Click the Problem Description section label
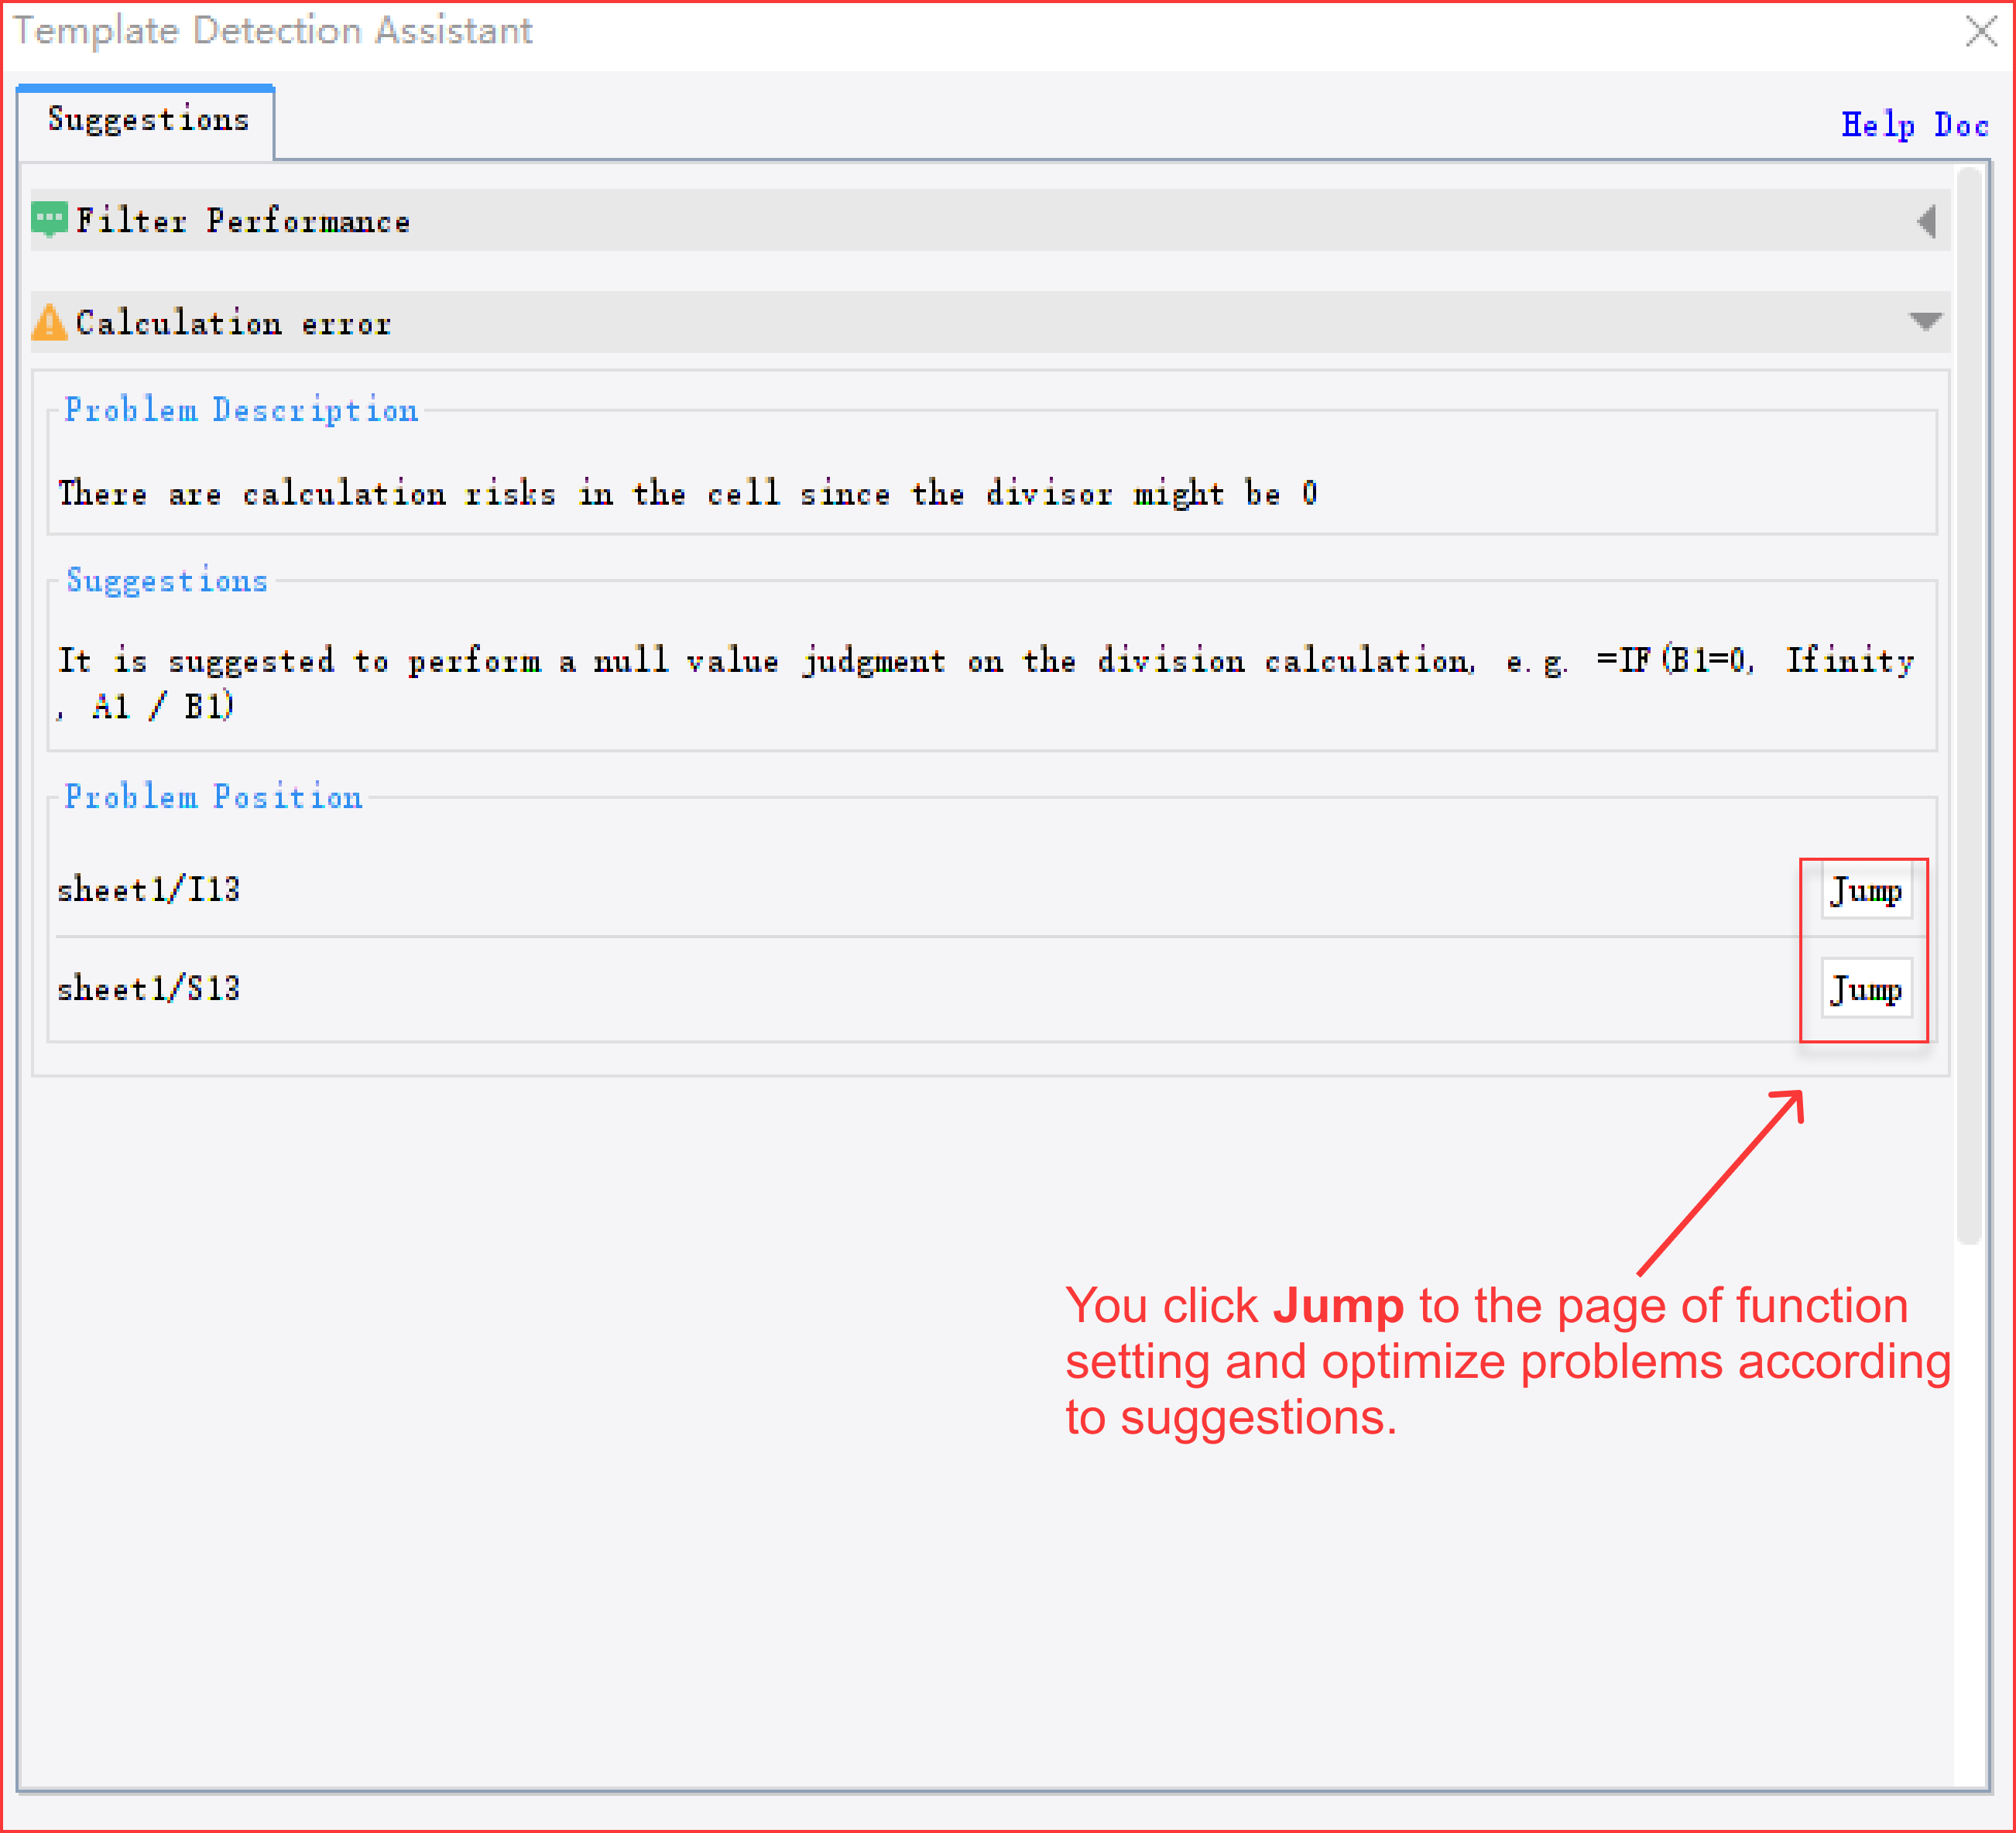2016x1833 pixels. click(x=241, y=409)
